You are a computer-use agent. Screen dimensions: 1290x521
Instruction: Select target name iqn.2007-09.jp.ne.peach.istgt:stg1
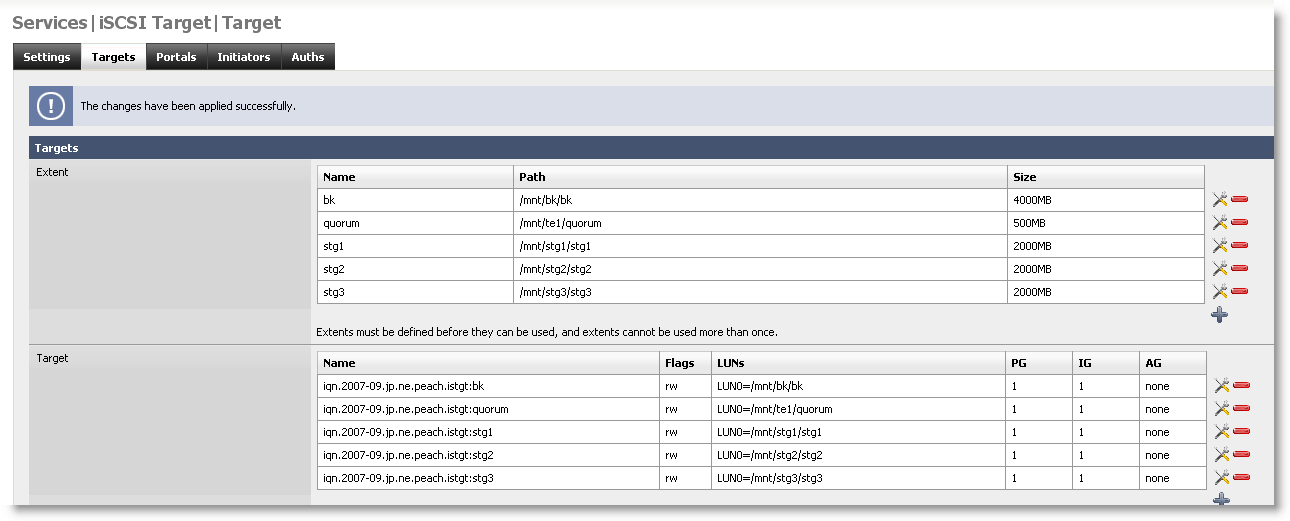(408, 432)
